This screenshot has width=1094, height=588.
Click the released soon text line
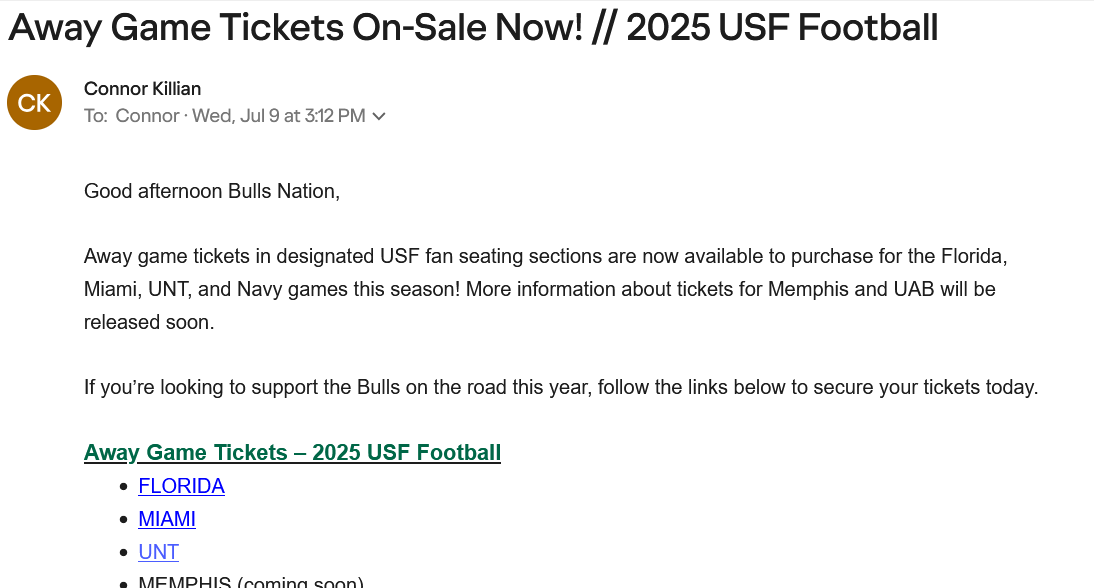pos(149,322)
